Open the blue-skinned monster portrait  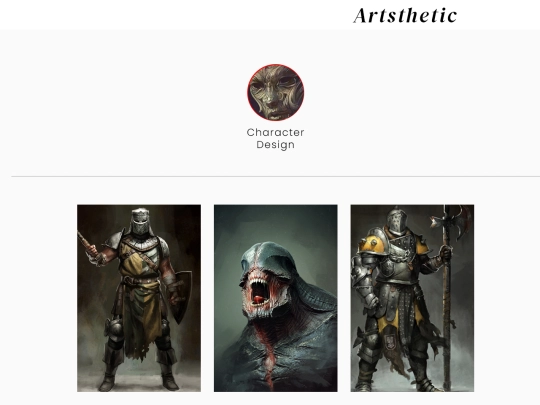pos(276,298)
